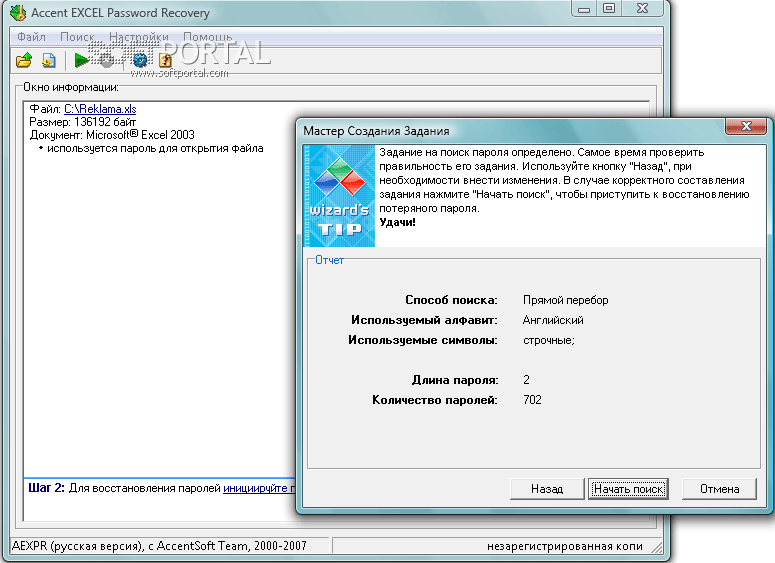Click the 'Мастер Создания Задания' dialog title bar
The height and width of the screenshot is (563, 775).
(x=512, y=130)
